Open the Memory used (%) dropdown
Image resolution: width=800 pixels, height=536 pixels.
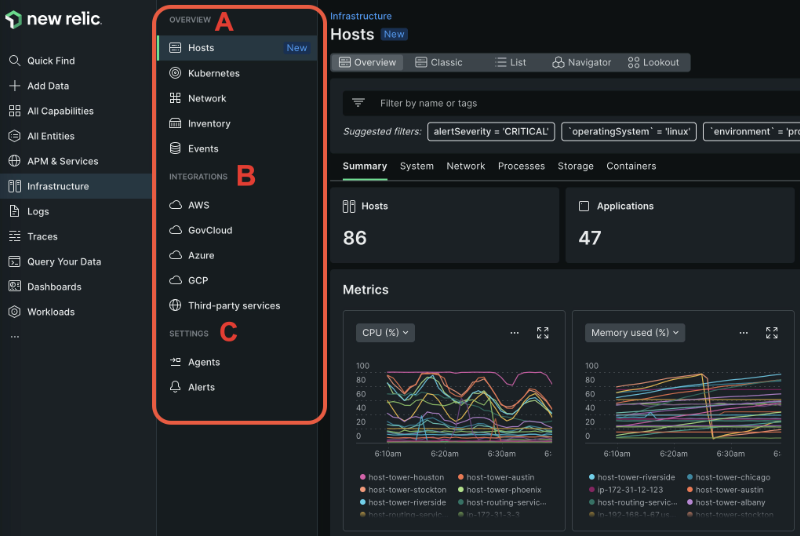click(x=635, y=333)
